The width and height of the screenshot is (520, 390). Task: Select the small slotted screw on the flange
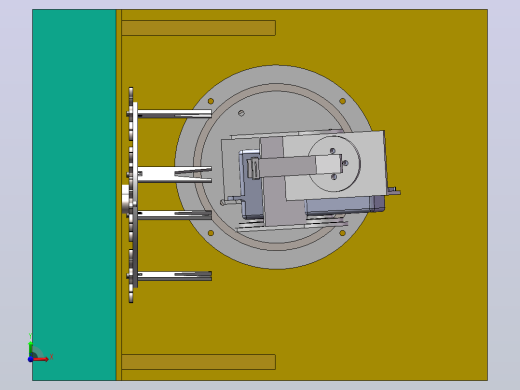point(241,113)
